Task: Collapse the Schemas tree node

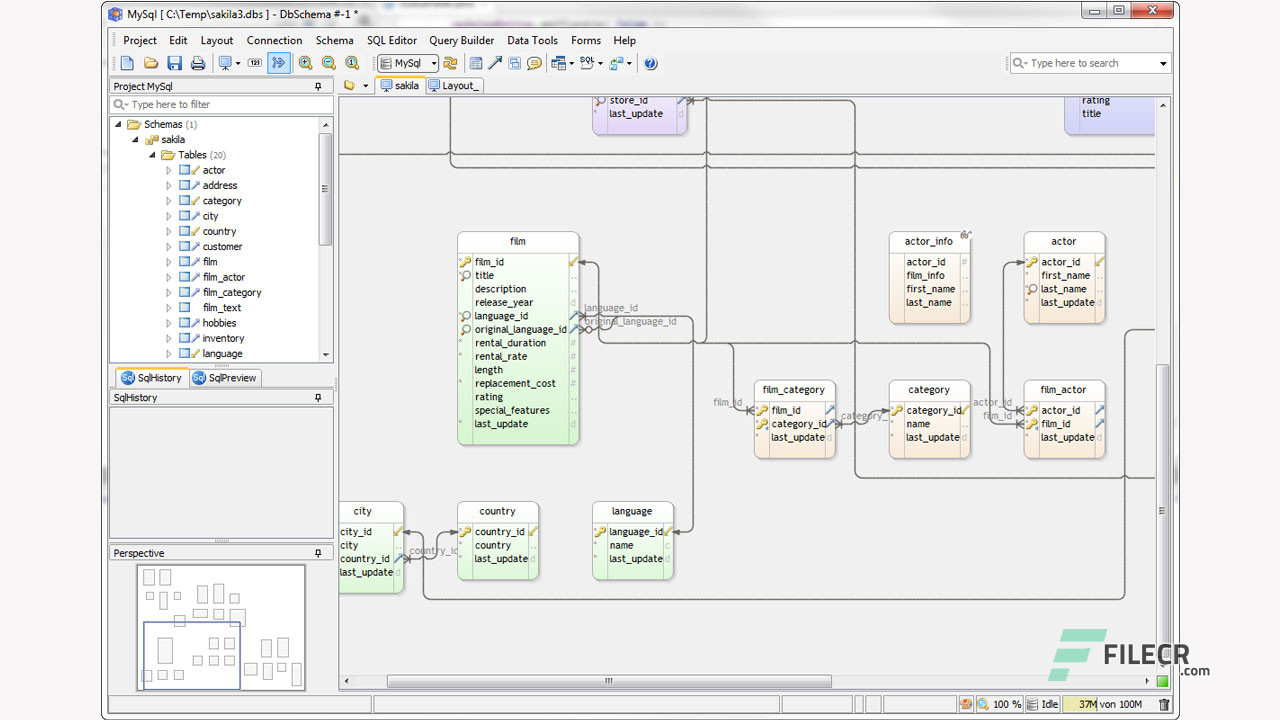Action: pos(119,124)
